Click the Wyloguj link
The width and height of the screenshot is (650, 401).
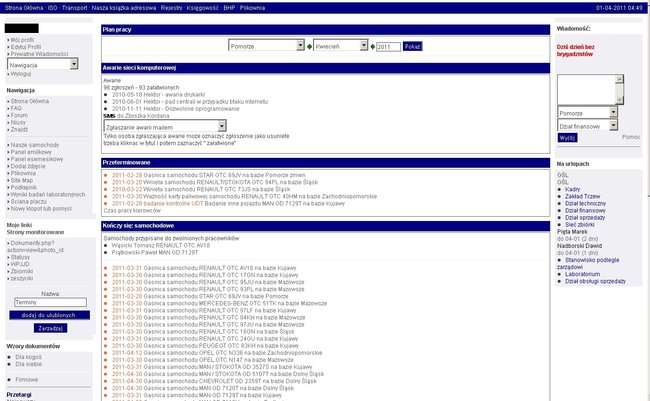[21, 74]
